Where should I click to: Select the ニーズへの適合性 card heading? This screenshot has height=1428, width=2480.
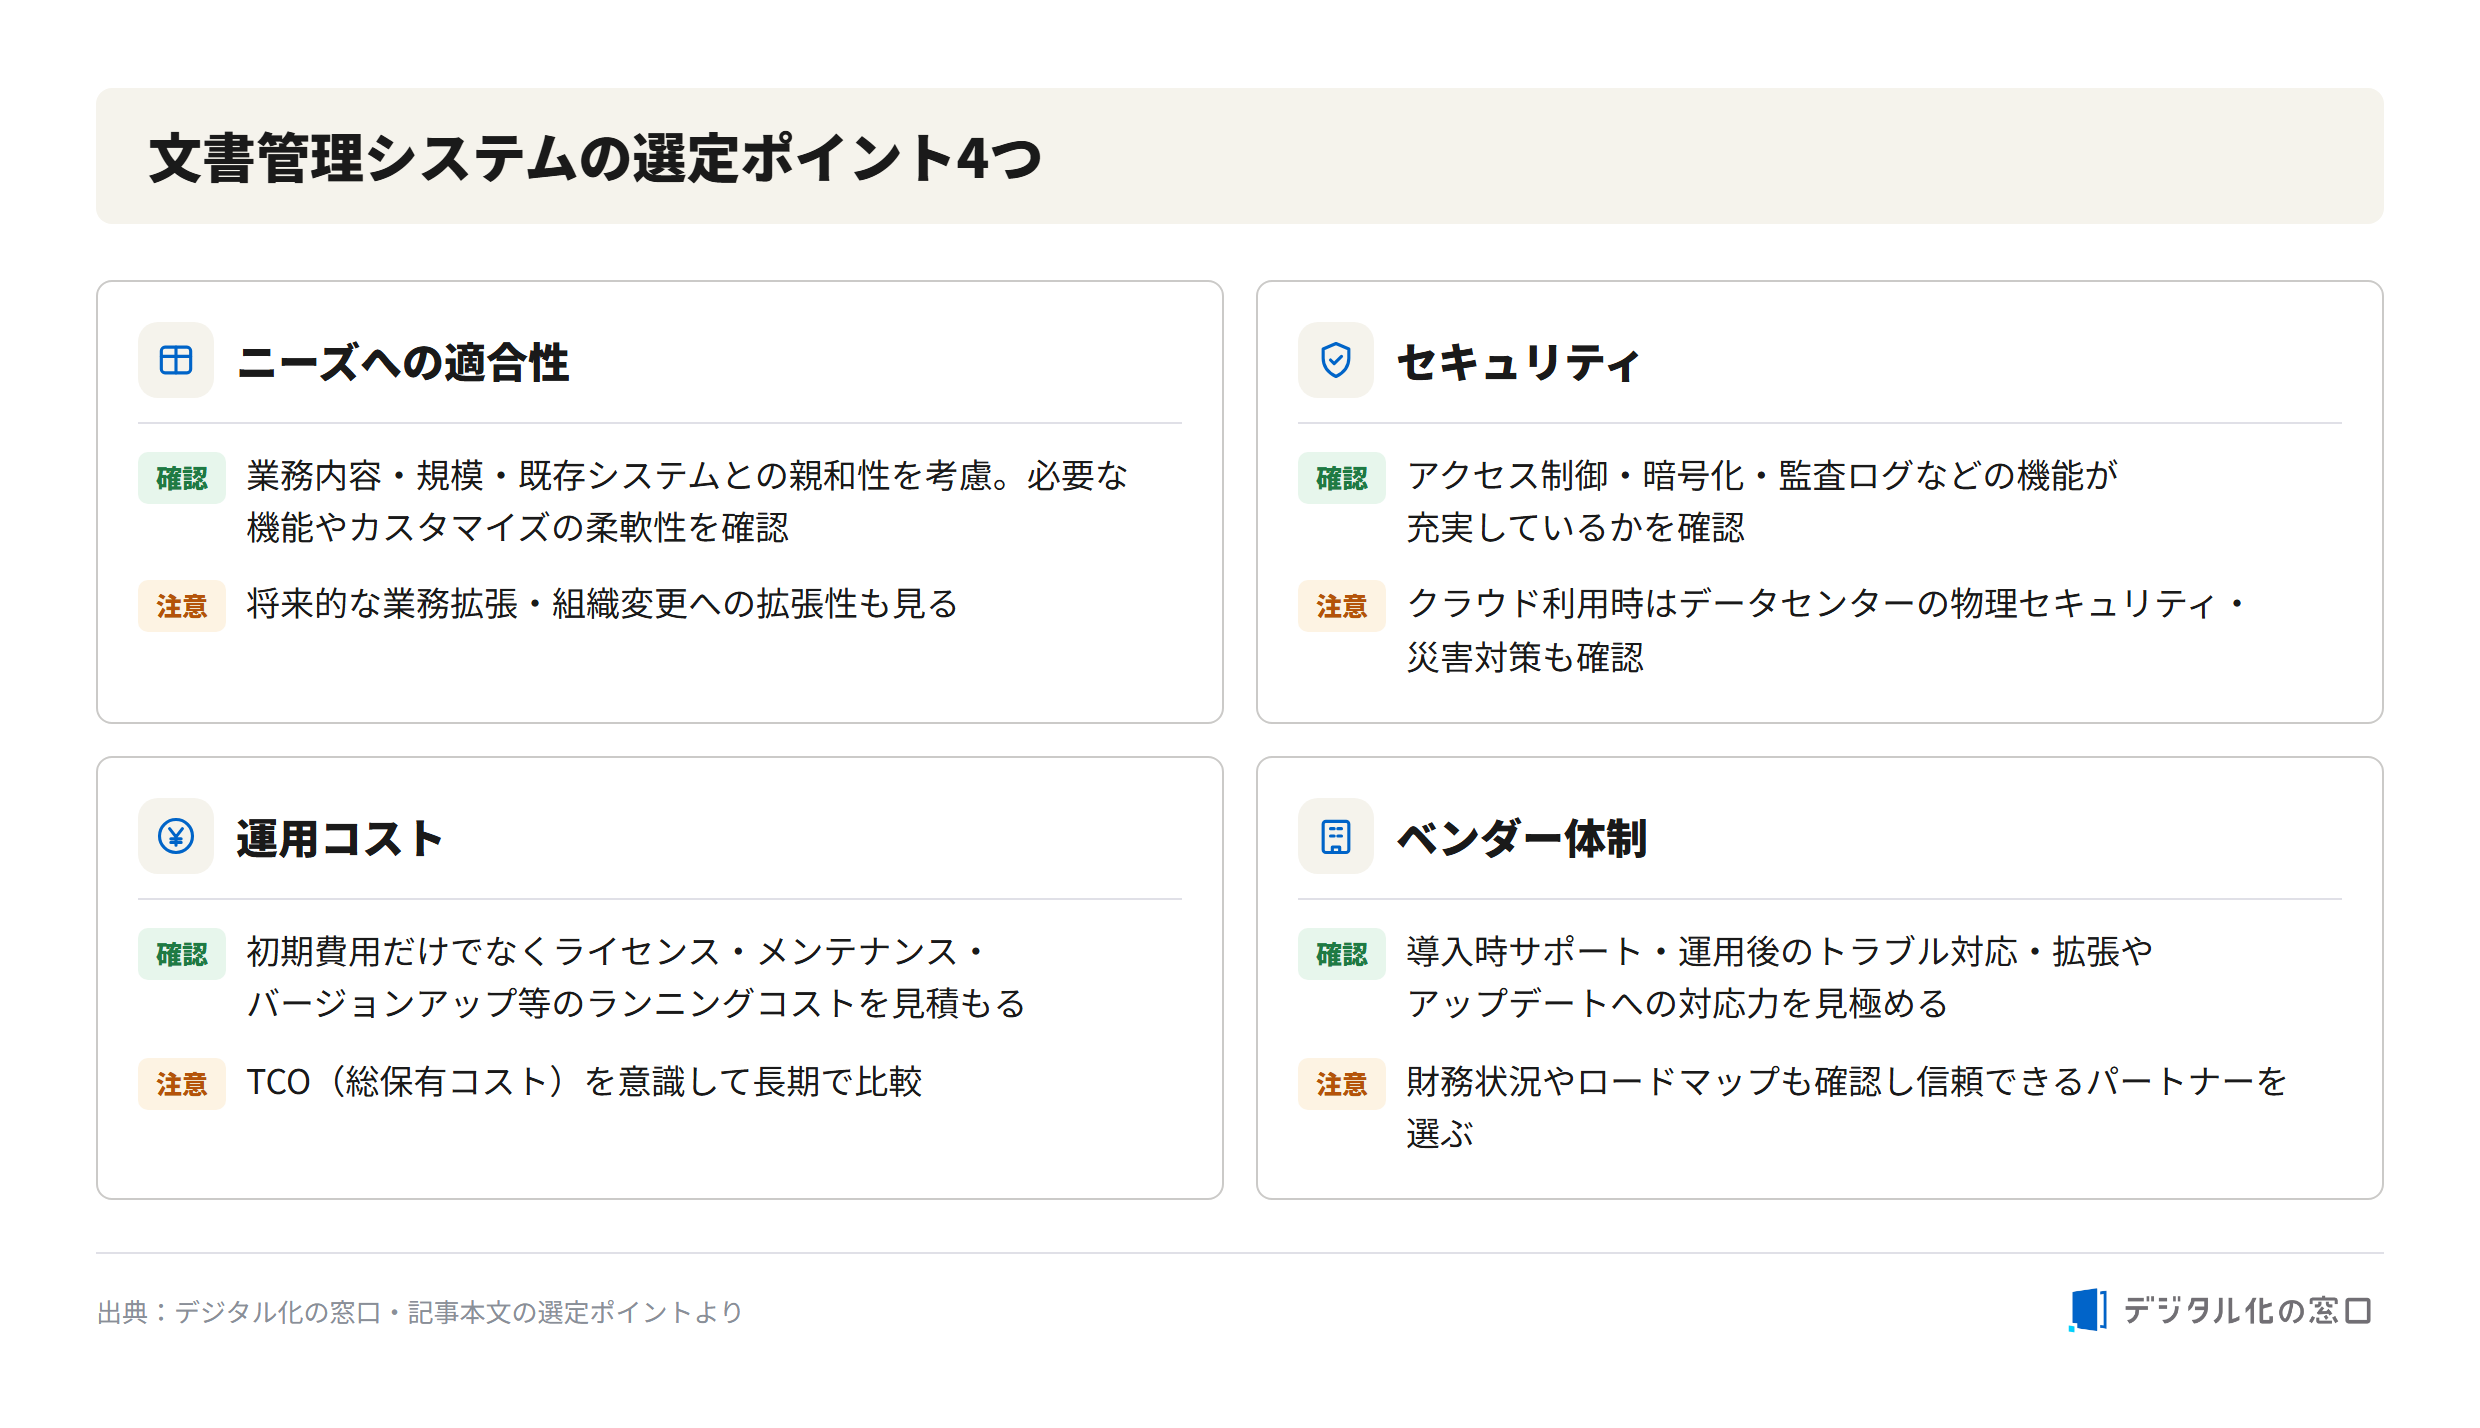coord(403,362)
